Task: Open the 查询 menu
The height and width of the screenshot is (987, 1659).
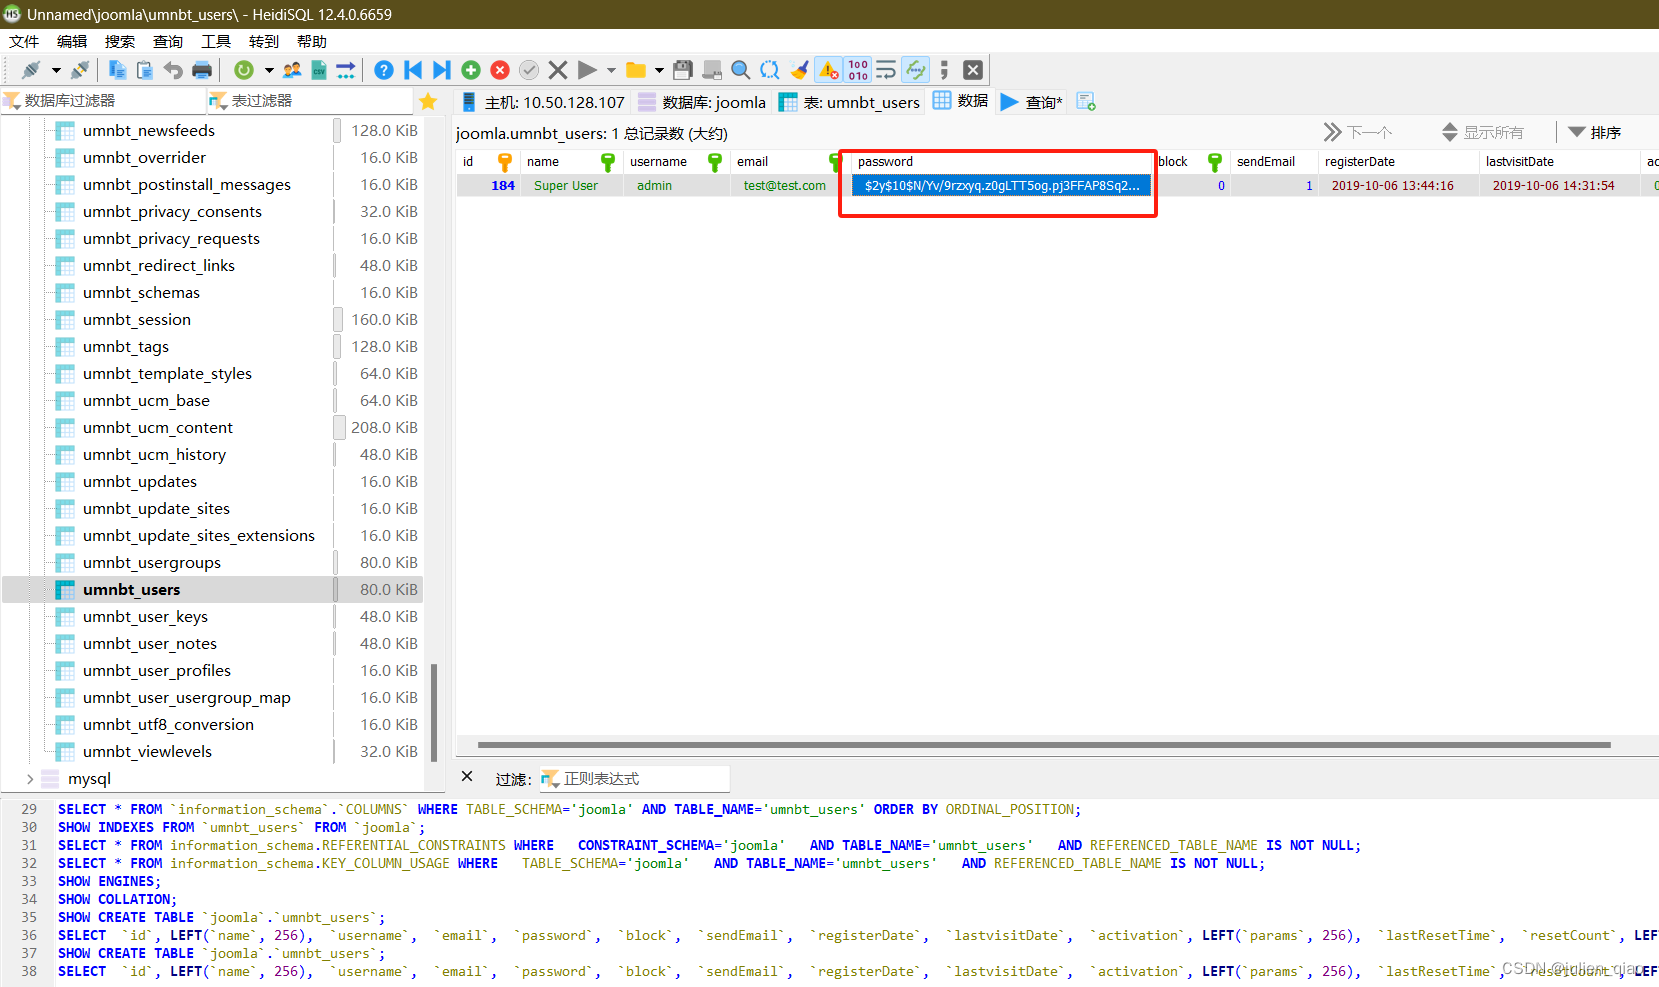Action: click(168, 42)
